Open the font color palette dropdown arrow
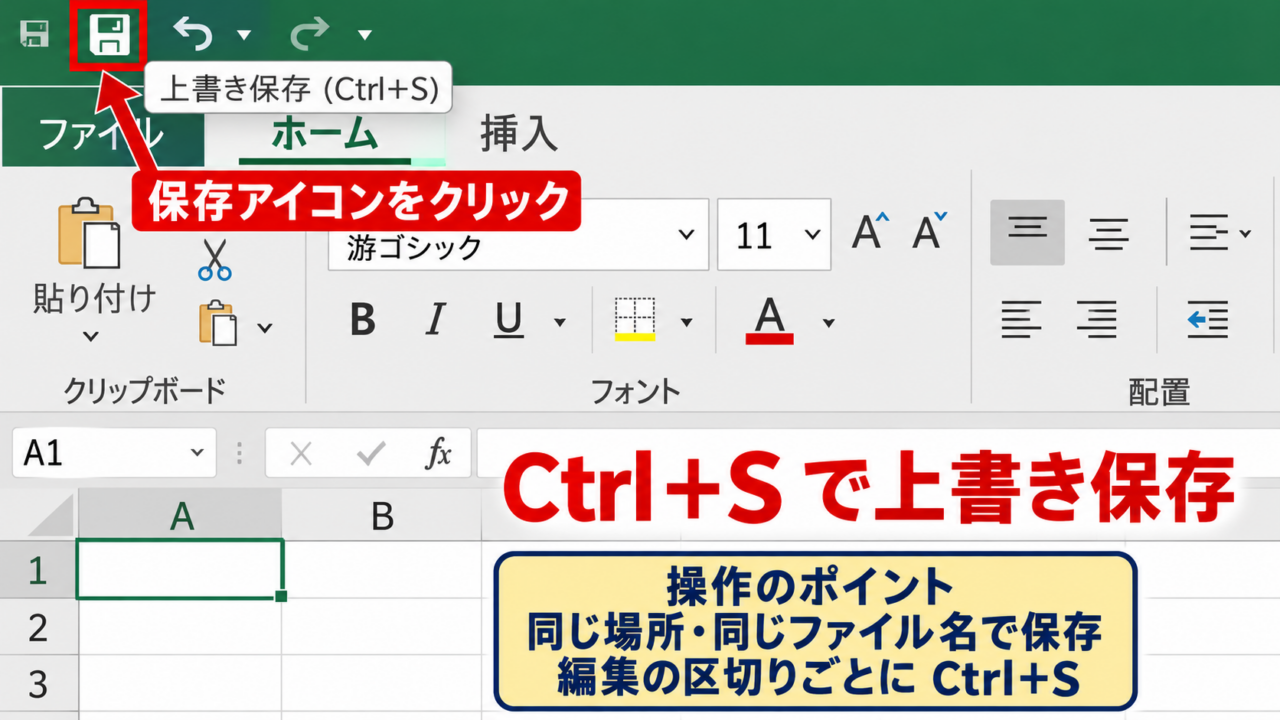1280x720 pixels. (828, 322)
